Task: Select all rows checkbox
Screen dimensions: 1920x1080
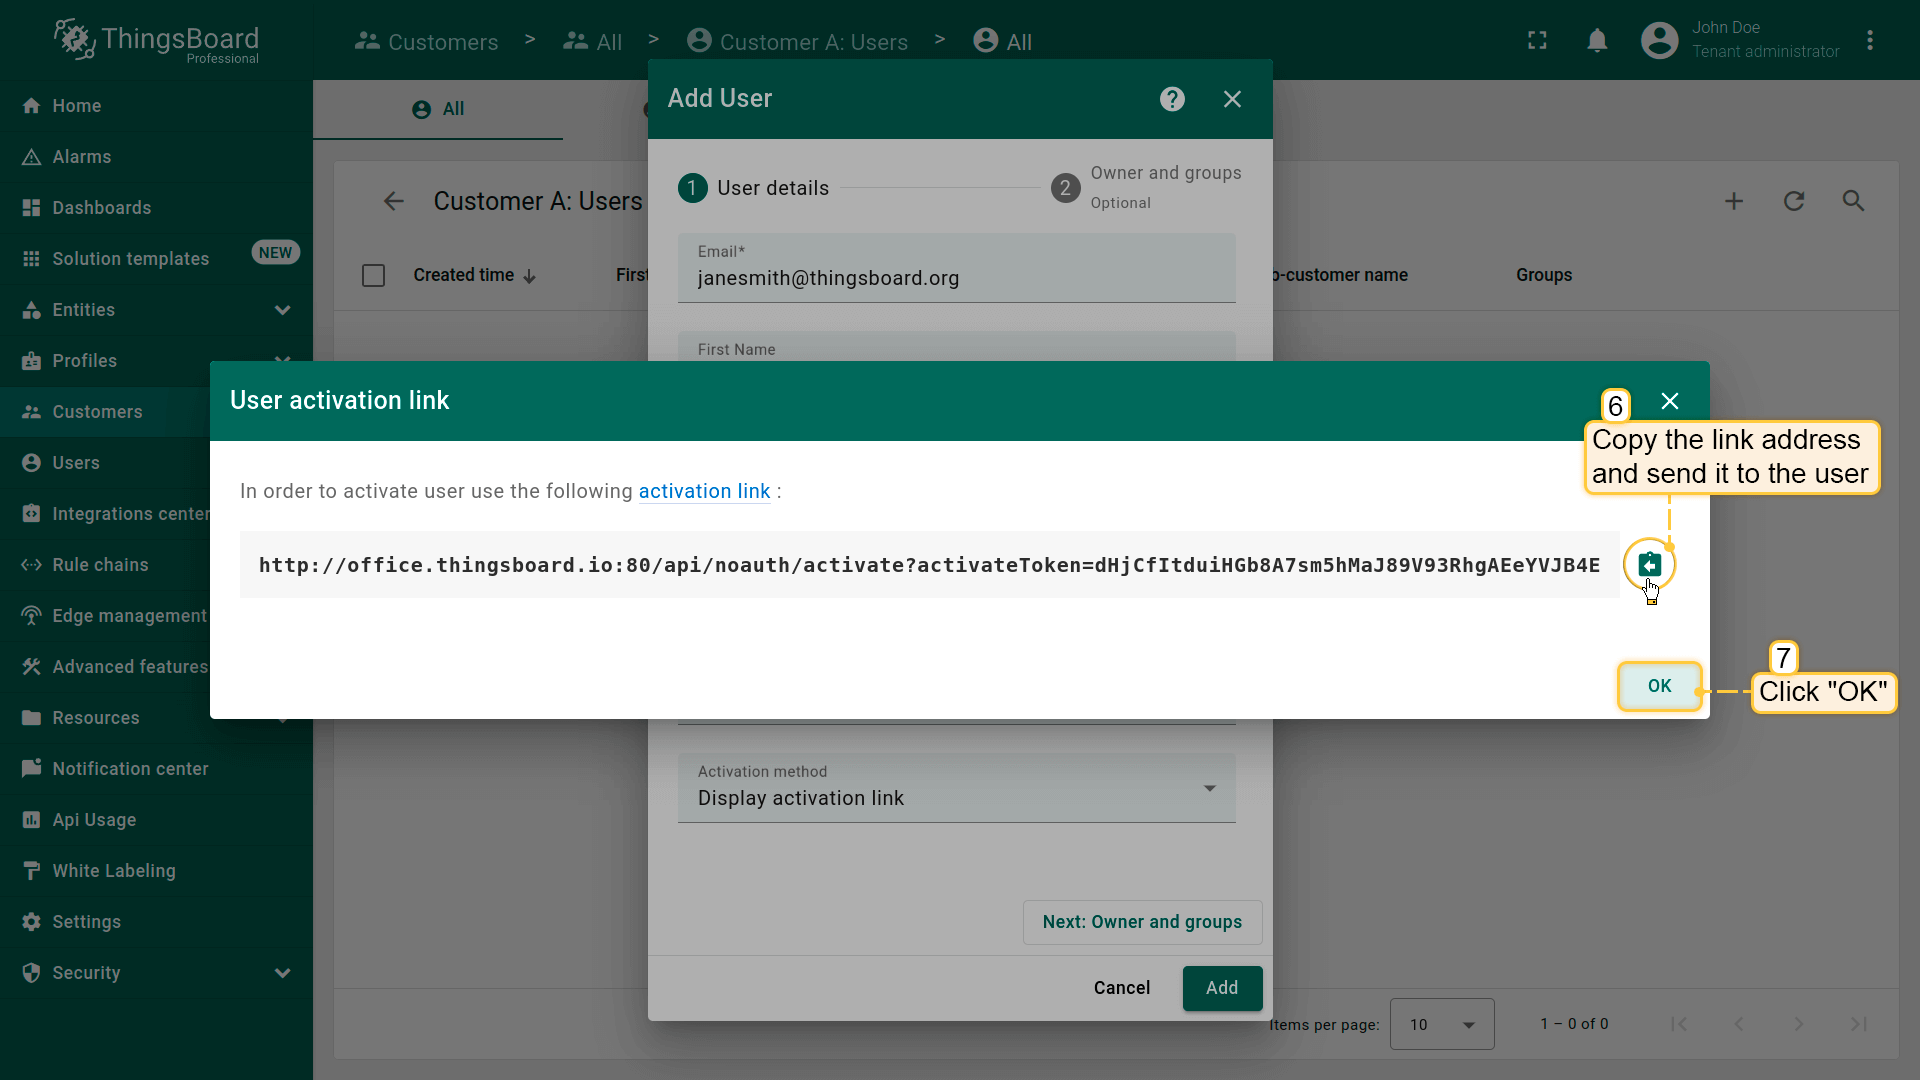Action: pyautogui.click(x=373, y=275)
